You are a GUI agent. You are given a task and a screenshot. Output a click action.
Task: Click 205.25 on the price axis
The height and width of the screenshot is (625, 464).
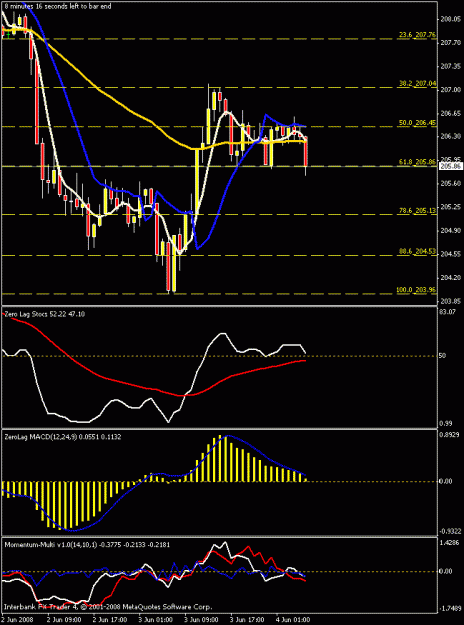[450, 207]
